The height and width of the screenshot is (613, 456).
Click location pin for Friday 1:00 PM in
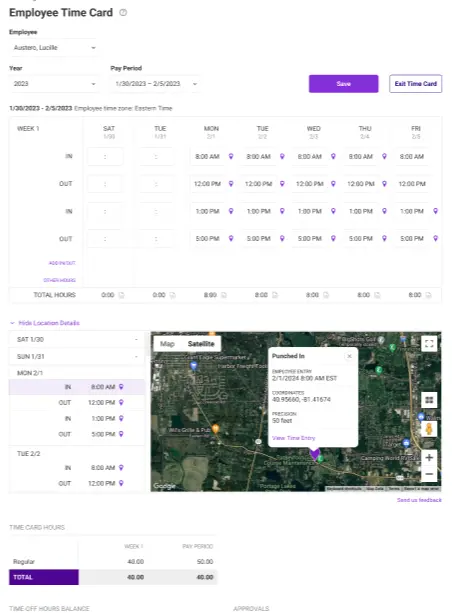pyautogui.click(x=435, y=211)
